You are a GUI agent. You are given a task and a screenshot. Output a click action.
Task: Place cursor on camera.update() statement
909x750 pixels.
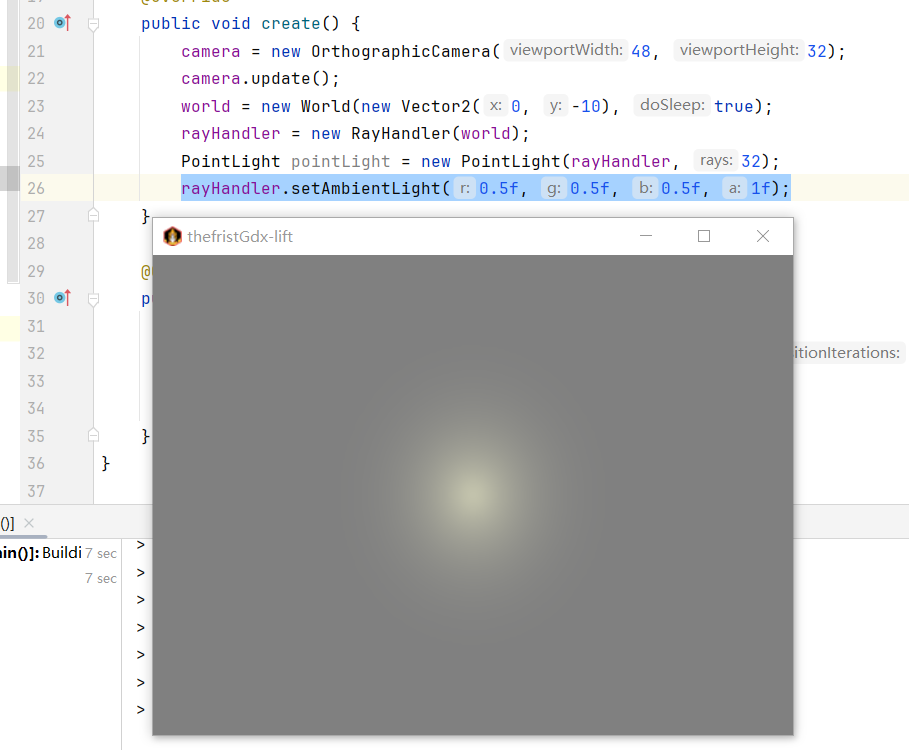(x=260, y=78)
